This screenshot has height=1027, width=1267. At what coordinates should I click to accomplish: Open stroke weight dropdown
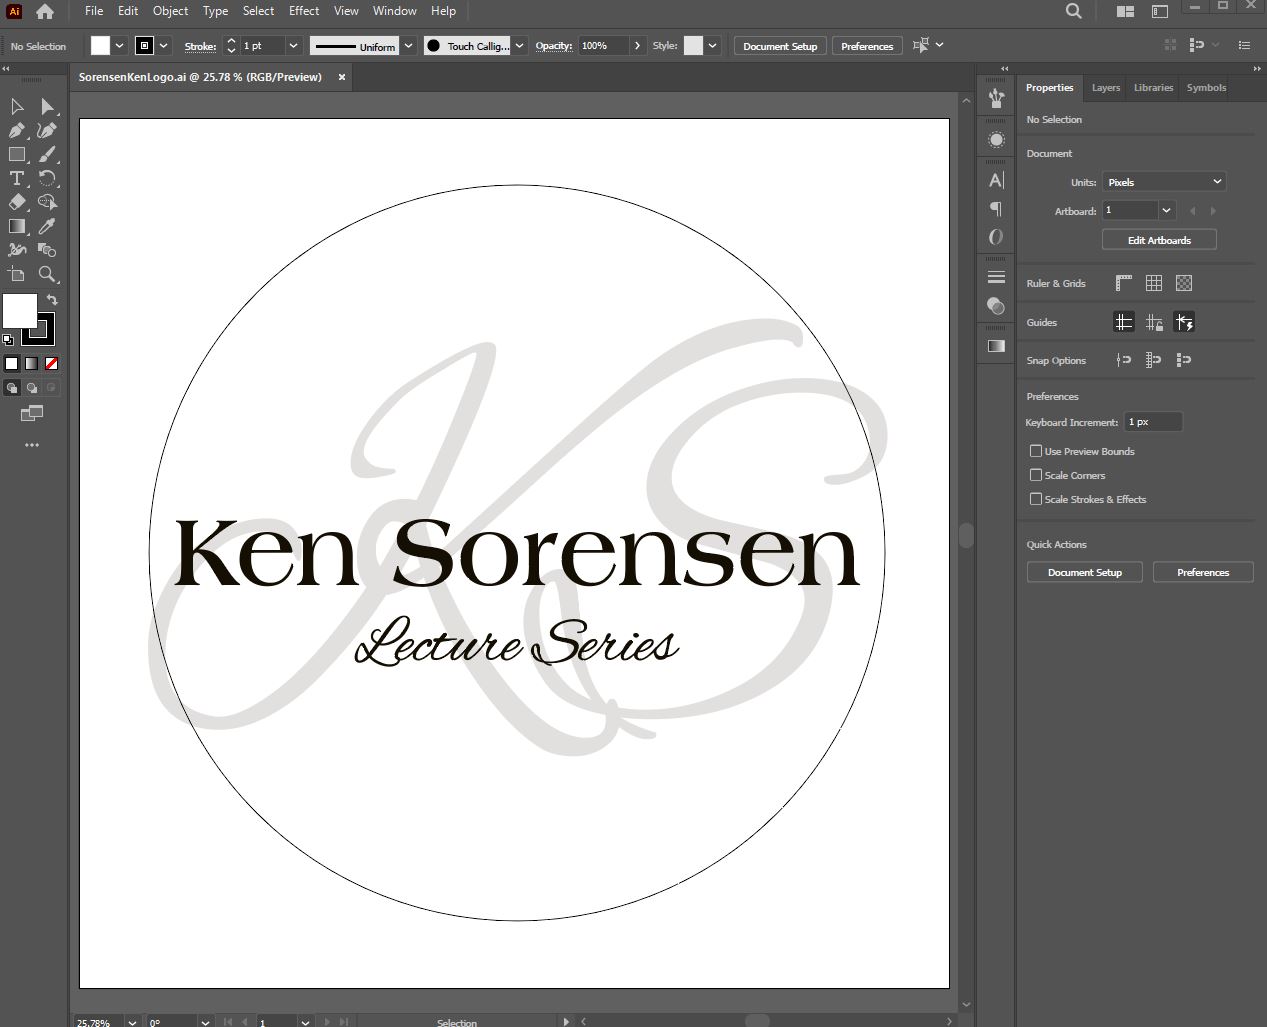[293, 46]
